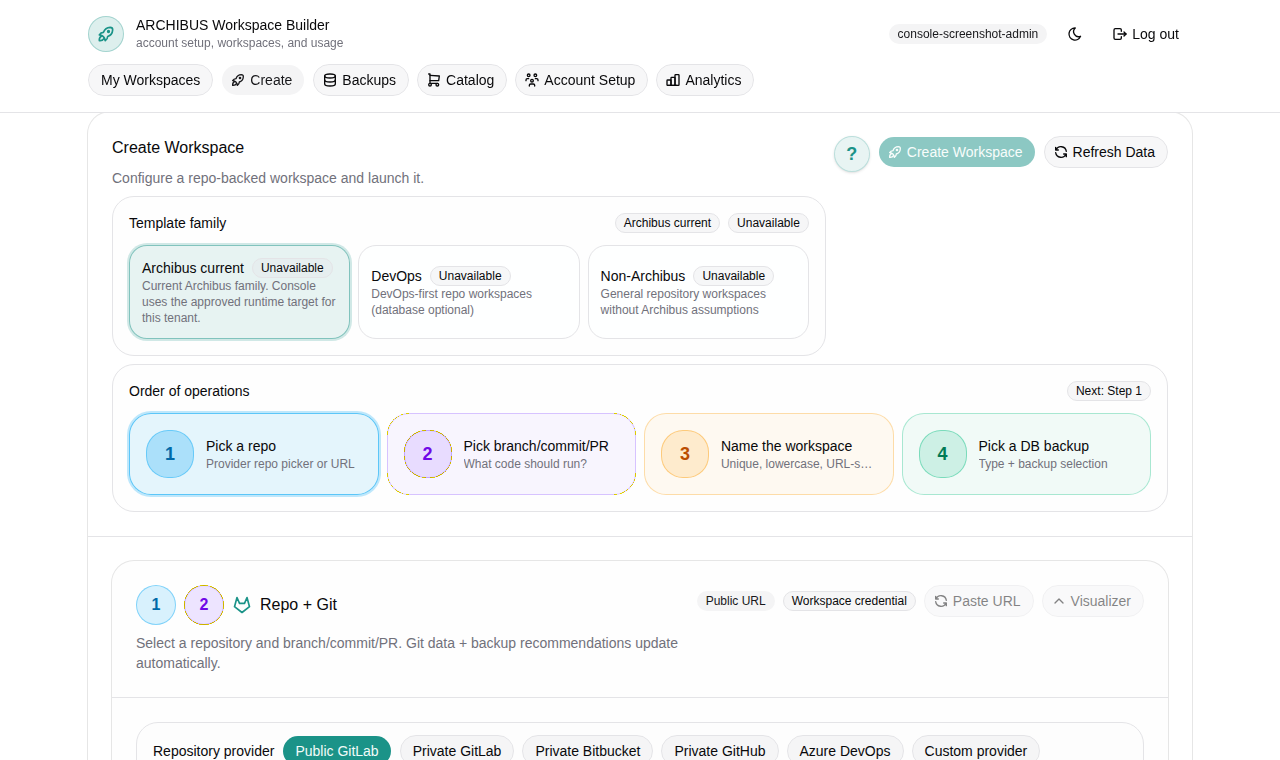1280x760 pixels.
Task: Toggle dark mode with the moon icon
Action: (1074, 33)
